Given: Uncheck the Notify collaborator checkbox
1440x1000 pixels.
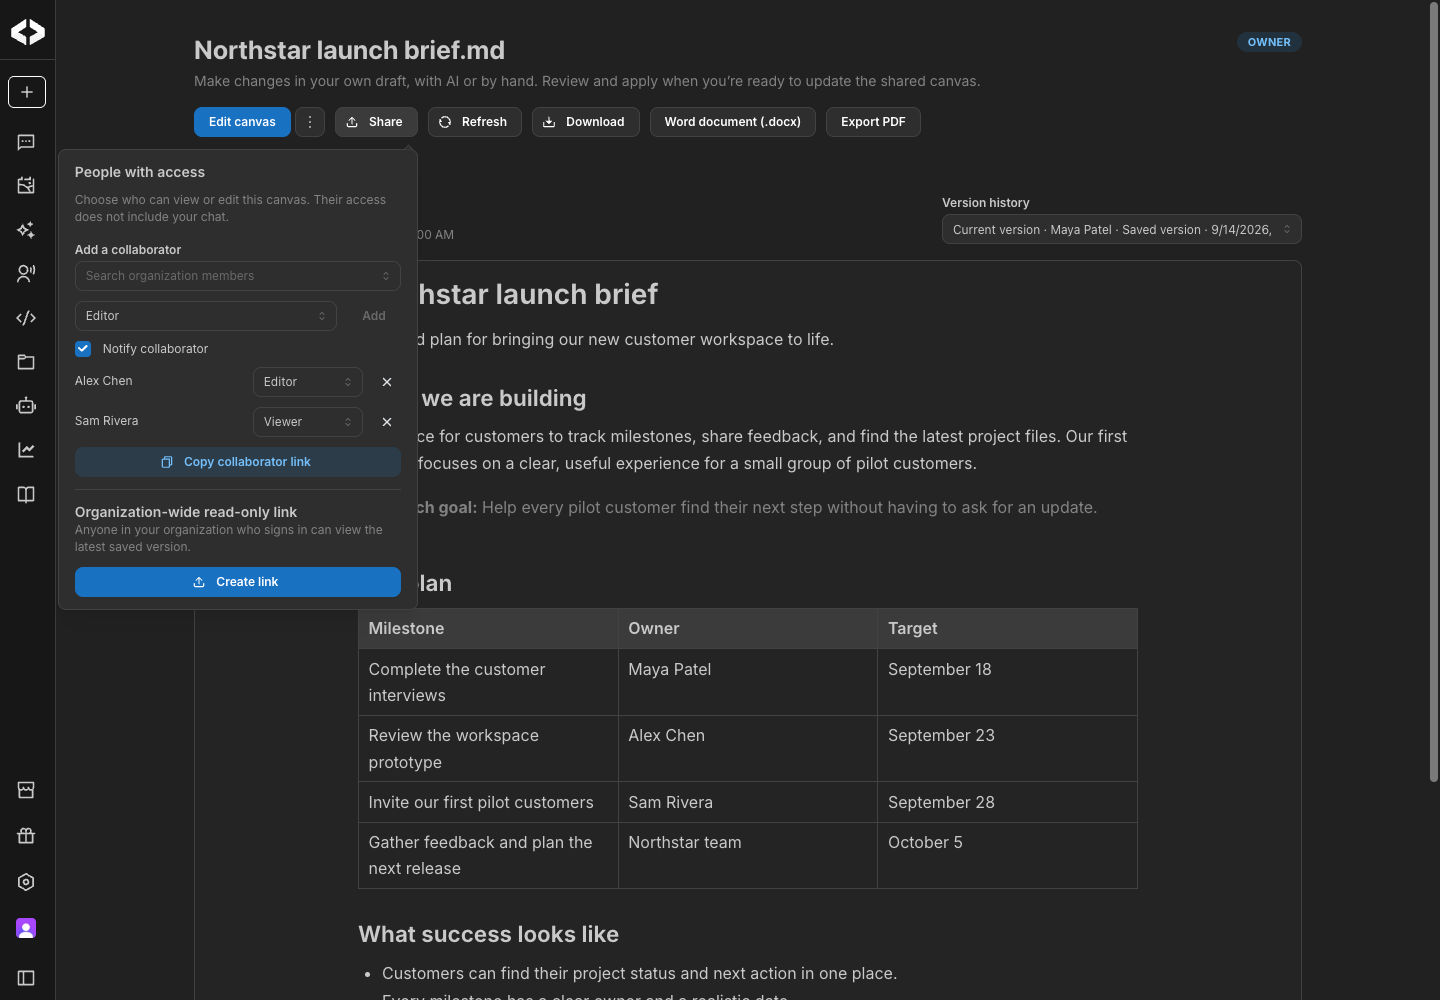Looking at the screenshot, I should click(x=83, y=349).
